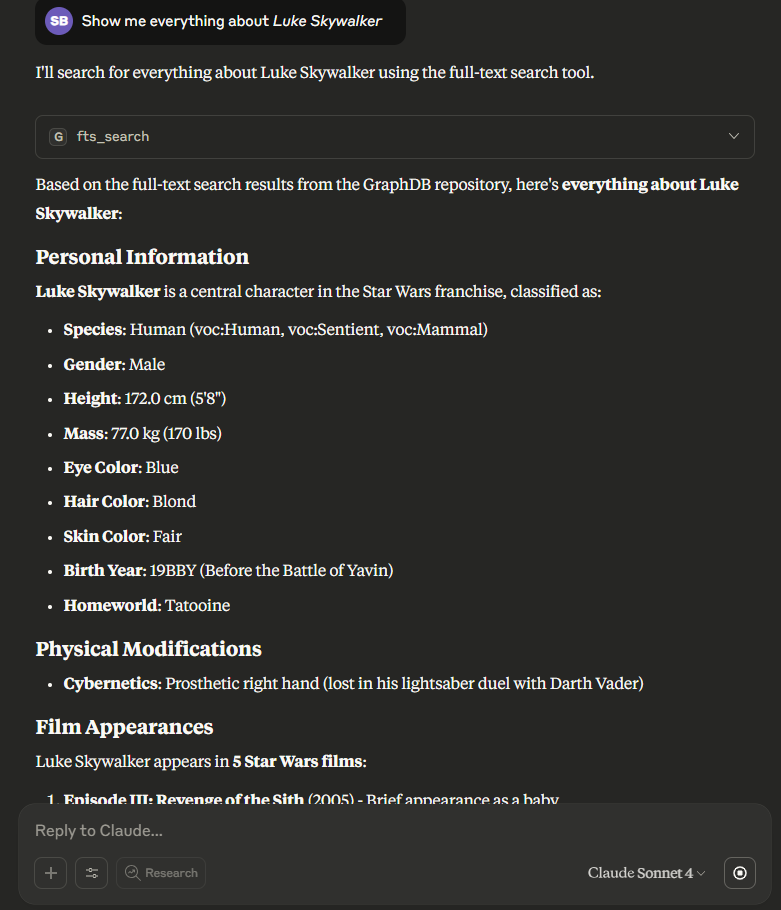The image size is (781, 910).
Task: Click the plus attachment button
Action: tap(50, 873)
